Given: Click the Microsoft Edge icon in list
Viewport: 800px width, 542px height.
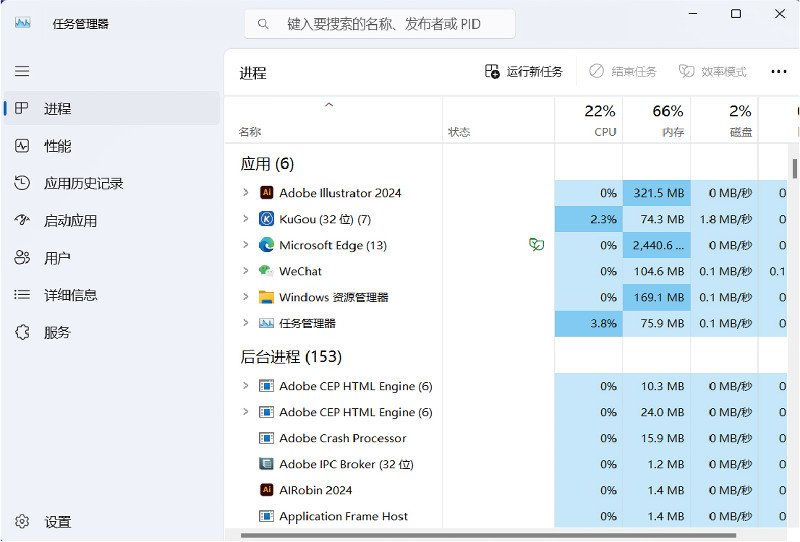Looking at the screenshot, I should point(266,245).
